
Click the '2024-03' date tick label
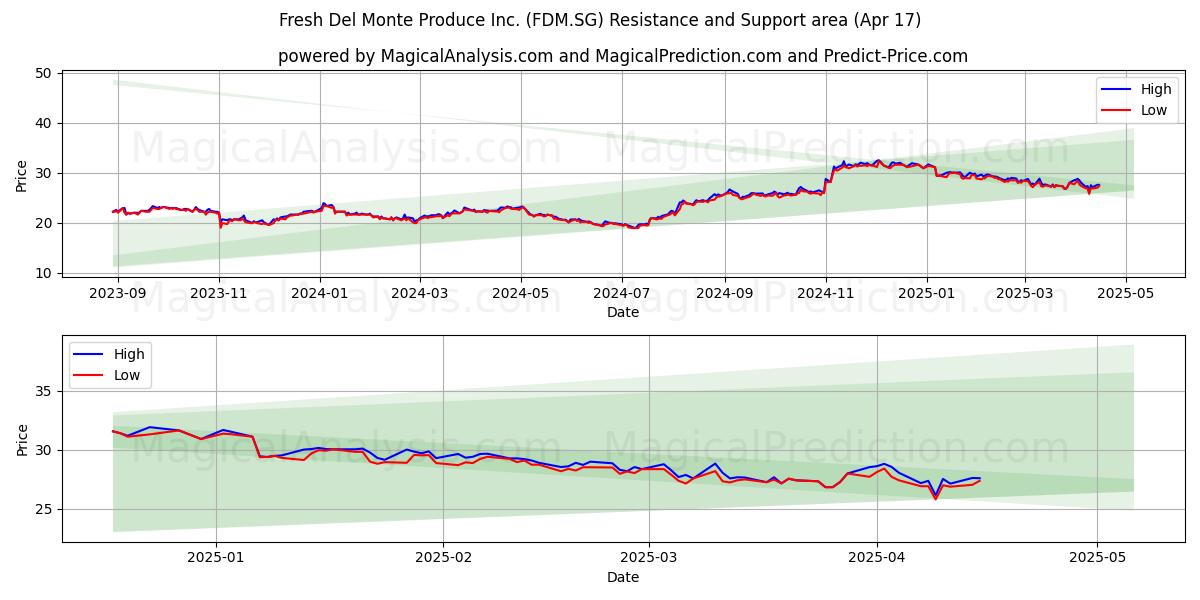click(x=419, y=295)
